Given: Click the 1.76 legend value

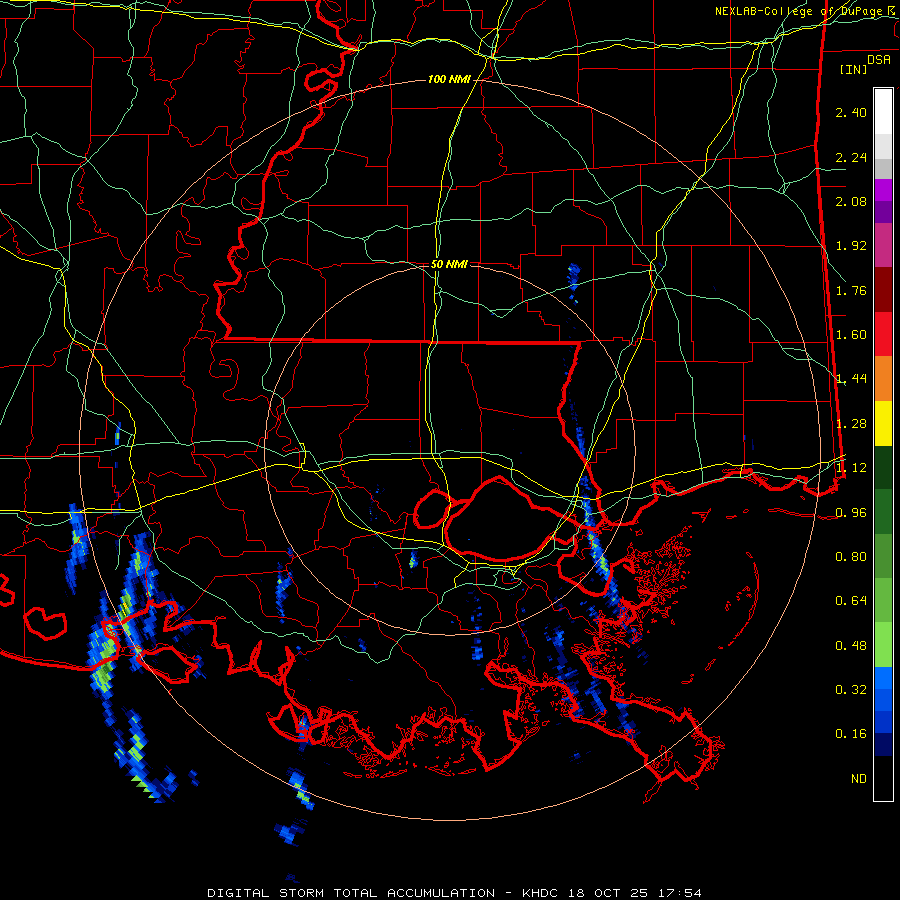Looking at the screenshot, I should point(851,290).
